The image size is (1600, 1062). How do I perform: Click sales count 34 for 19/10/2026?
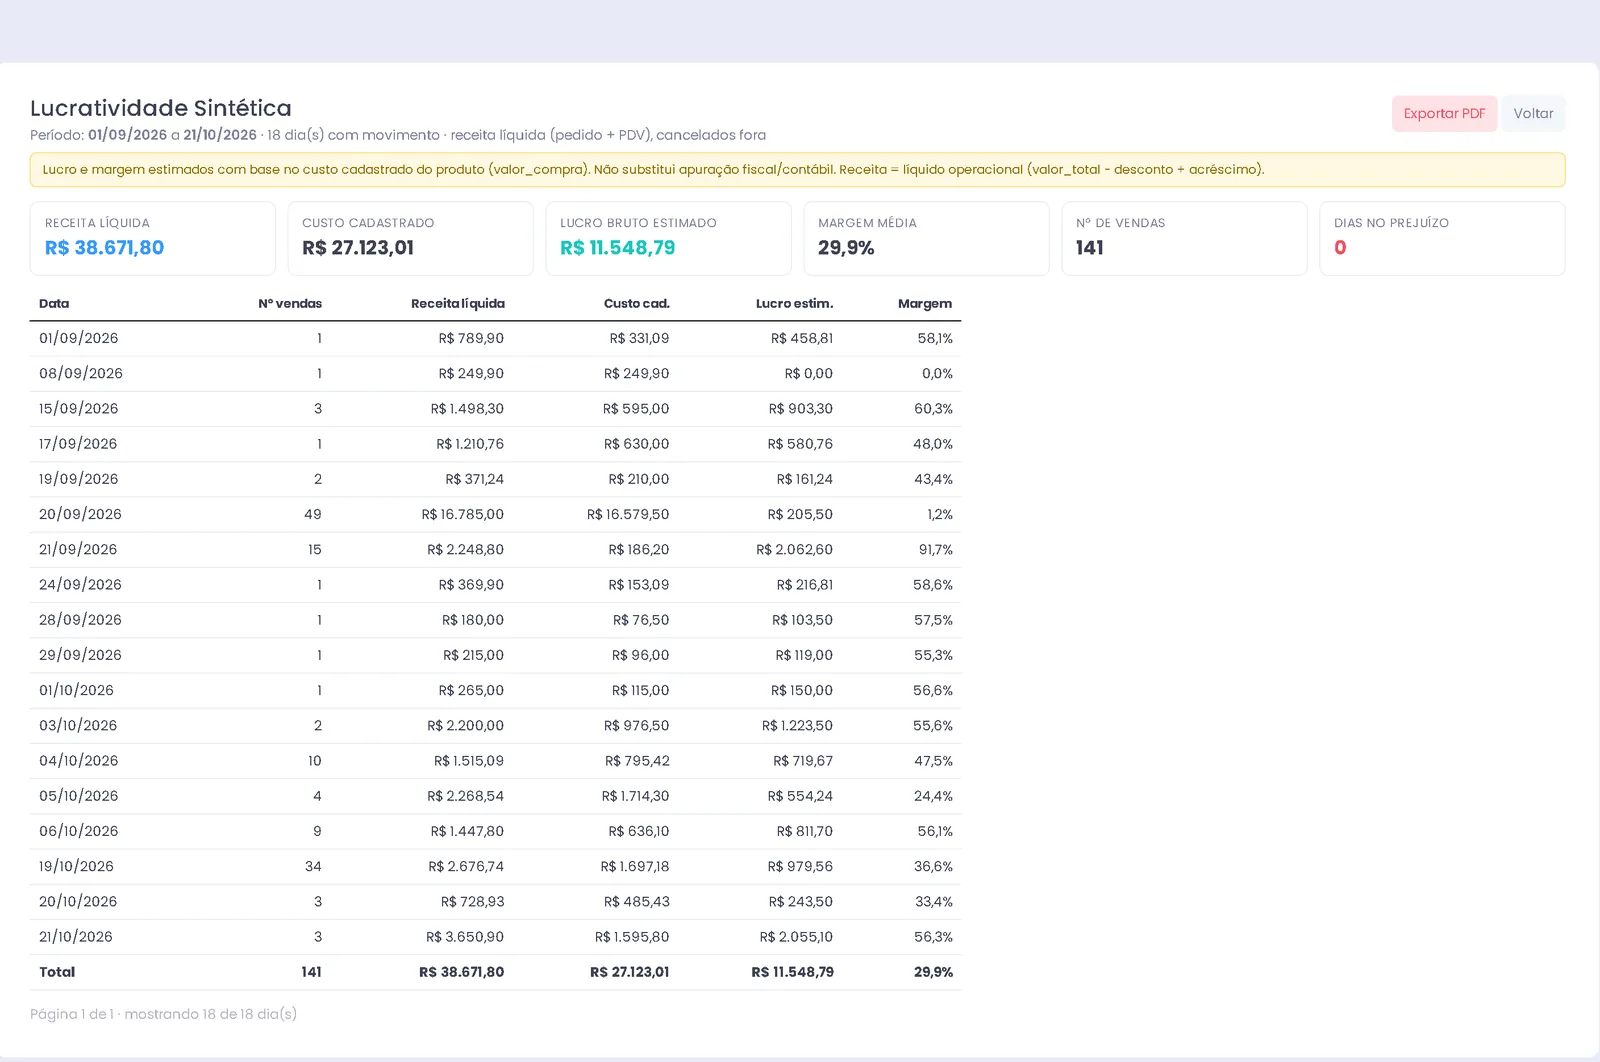point(313,866)
